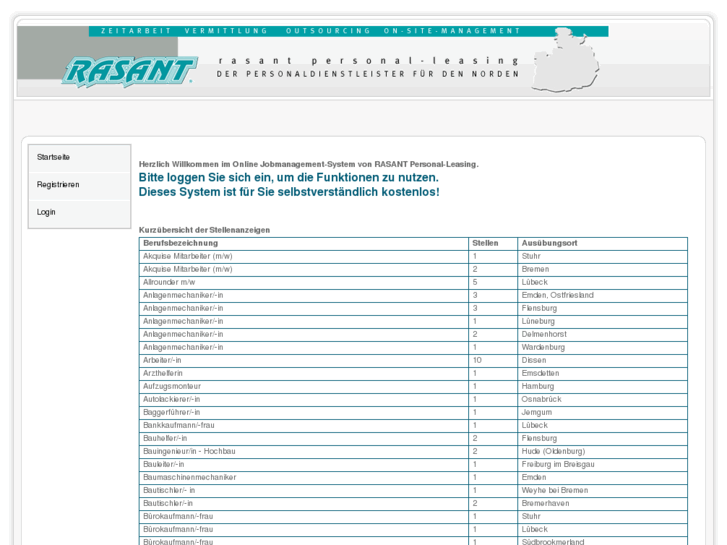This screenshot has width=727, height=545.
Task: Select the Arzthelferin job entry
Action: 413,373
